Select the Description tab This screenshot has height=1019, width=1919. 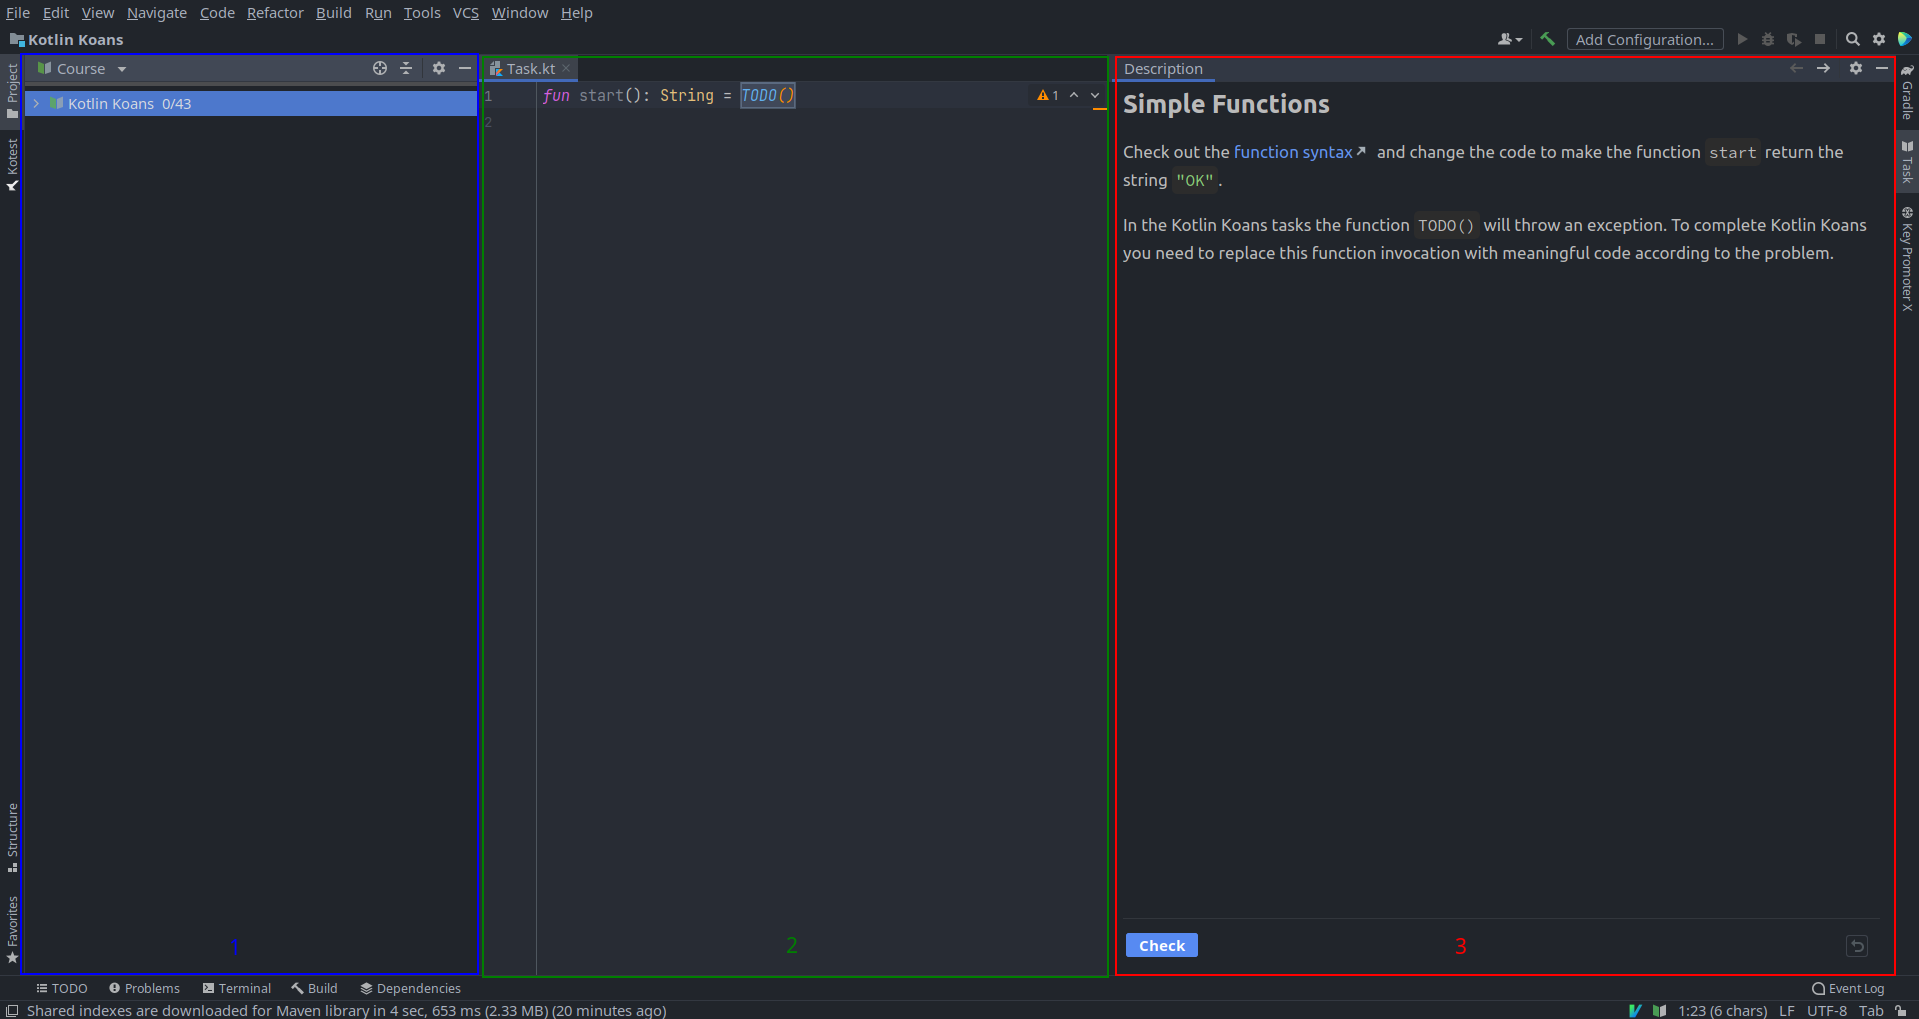1163,68
